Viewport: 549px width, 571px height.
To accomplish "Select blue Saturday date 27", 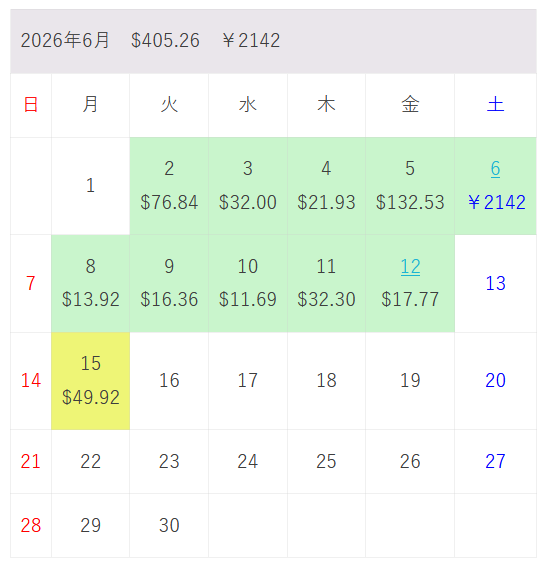I will (x=495, y=461).
